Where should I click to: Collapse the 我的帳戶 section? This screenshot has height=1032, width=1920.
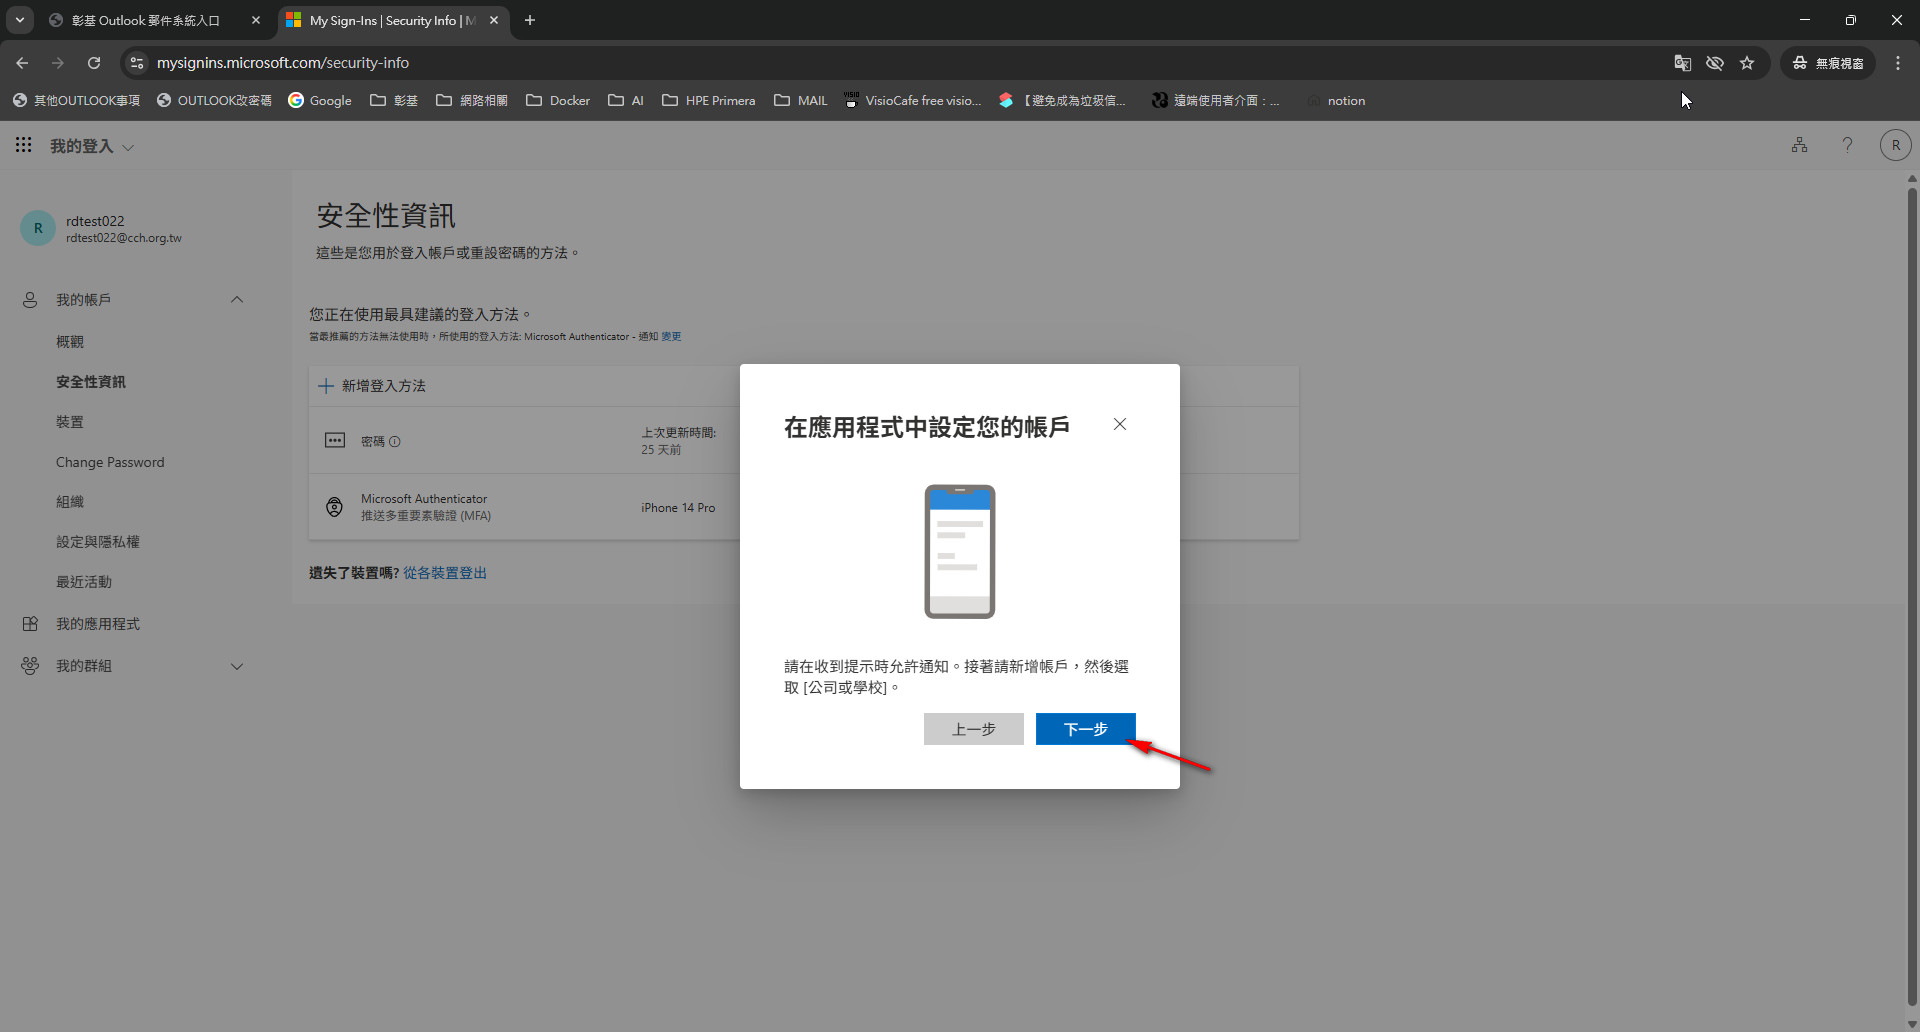click(237, 300)
